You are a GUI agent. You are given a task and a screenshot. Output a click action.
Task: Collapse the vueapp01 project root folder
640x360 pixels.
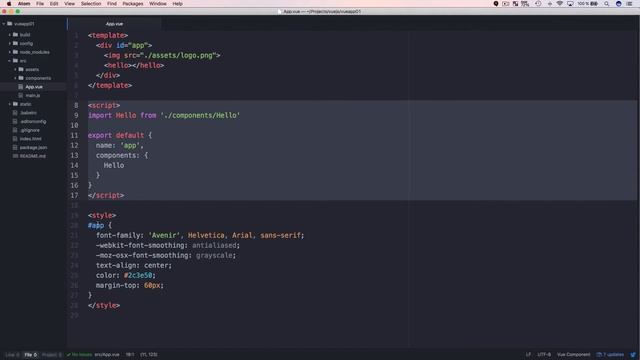[x=4, y=24]
